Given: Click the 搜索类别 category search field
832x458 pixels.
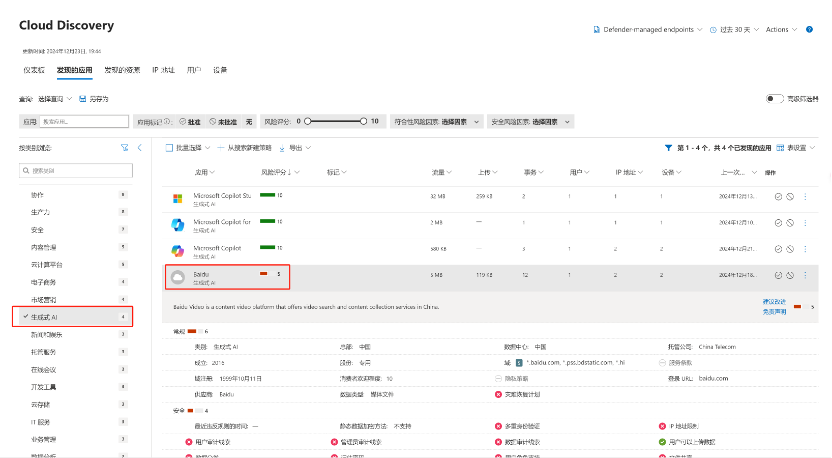Looking at the screenshot, I should click(76, 171).
